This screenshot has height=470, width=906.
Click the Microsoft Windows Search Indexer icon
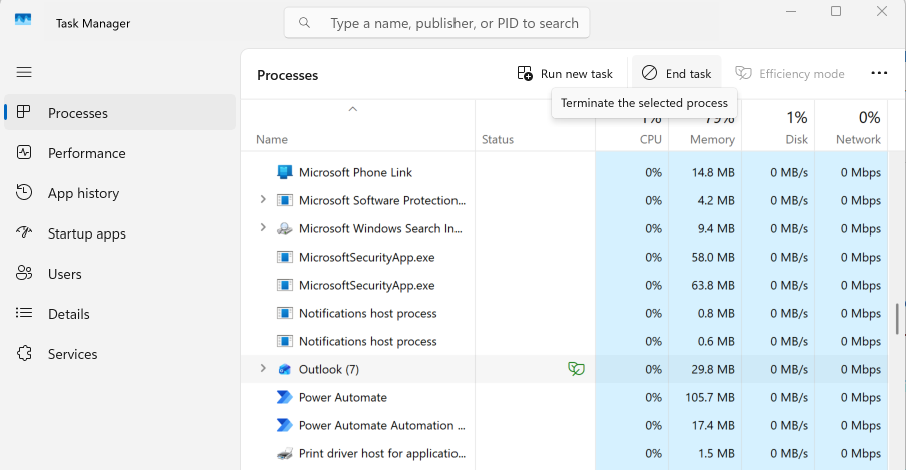pos(284,228)
